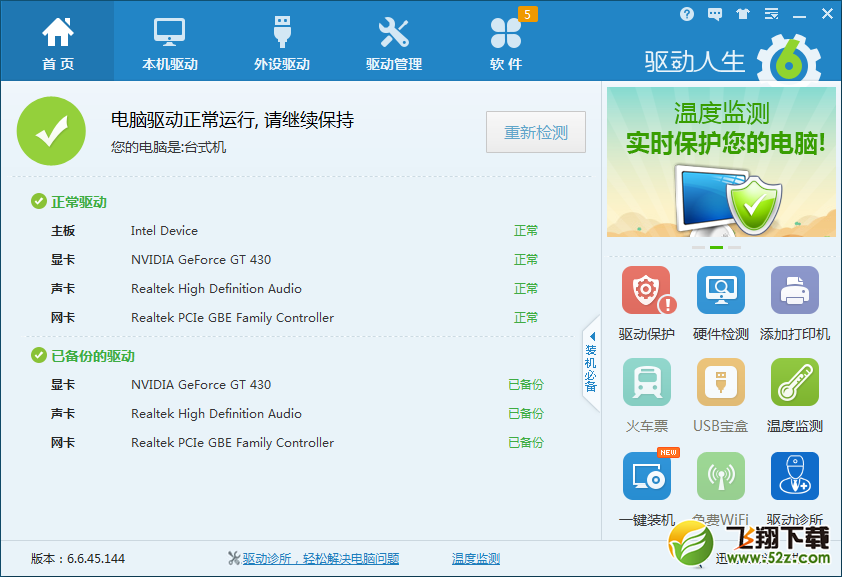Screen dimensions: 842x577
Task: Close the 驱动人生 window
Action: point(828,14)
